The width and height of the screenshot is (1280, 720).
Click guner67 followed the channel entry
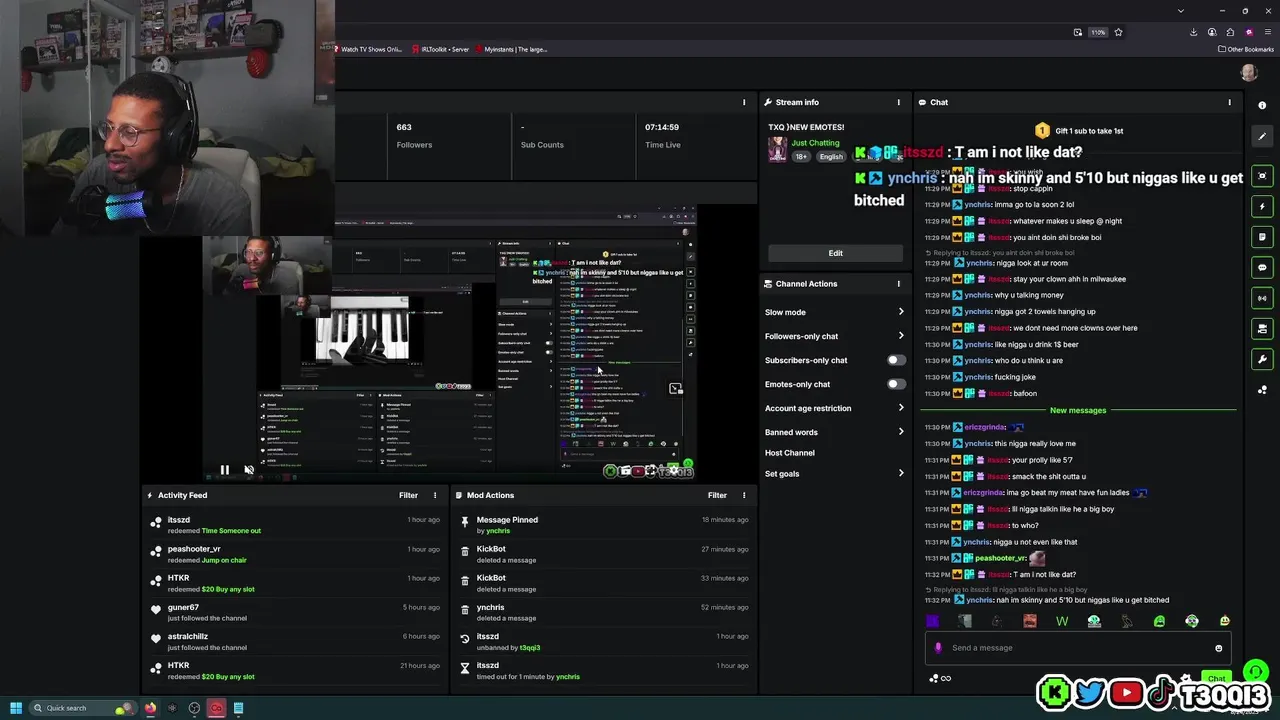pos(295,613)
